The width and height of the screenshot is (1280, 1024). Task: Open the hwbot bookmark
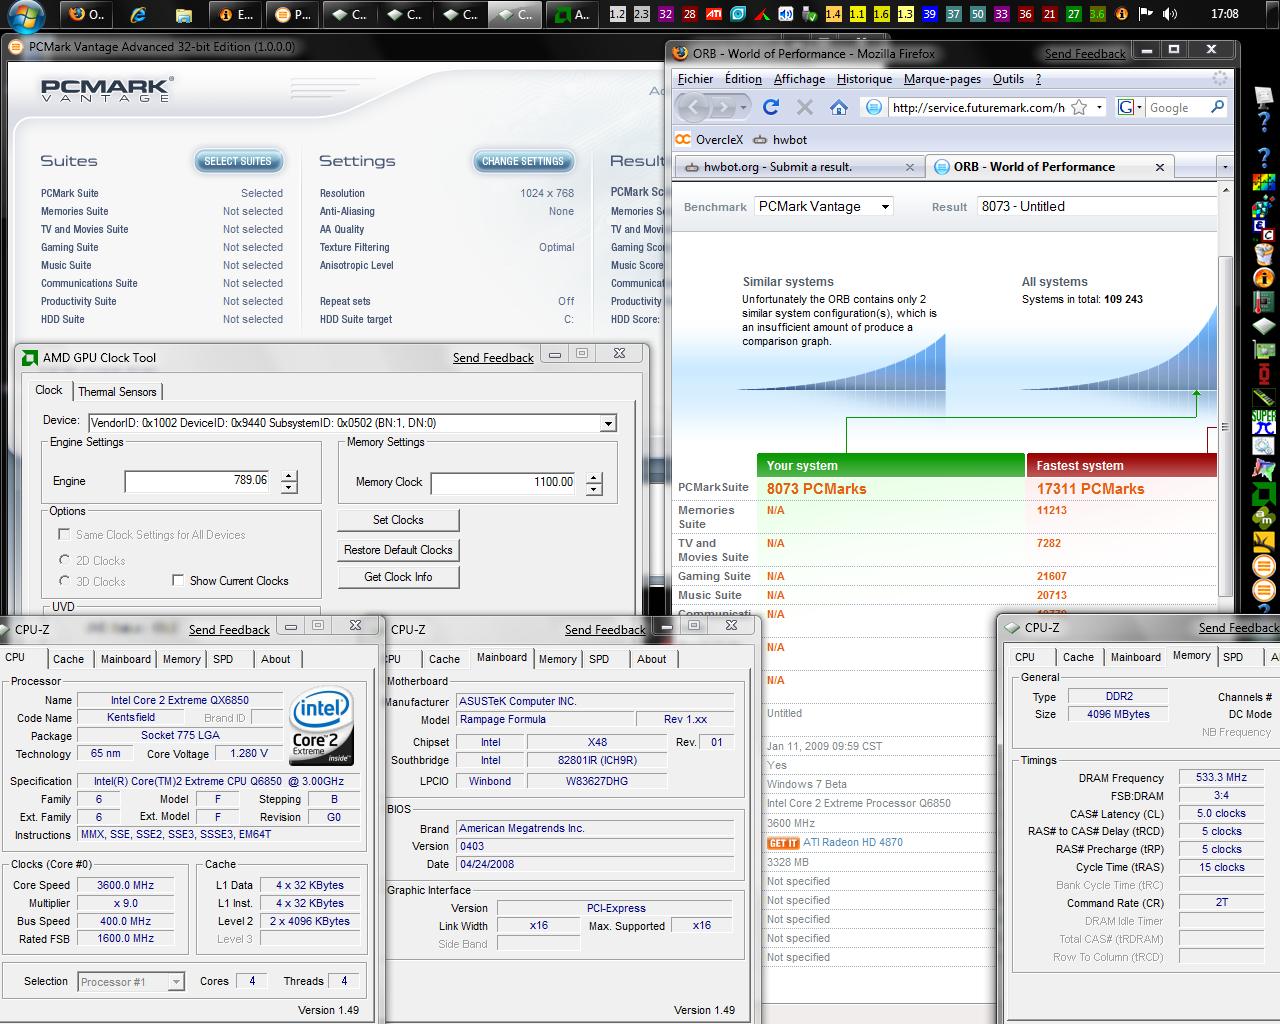780,140
